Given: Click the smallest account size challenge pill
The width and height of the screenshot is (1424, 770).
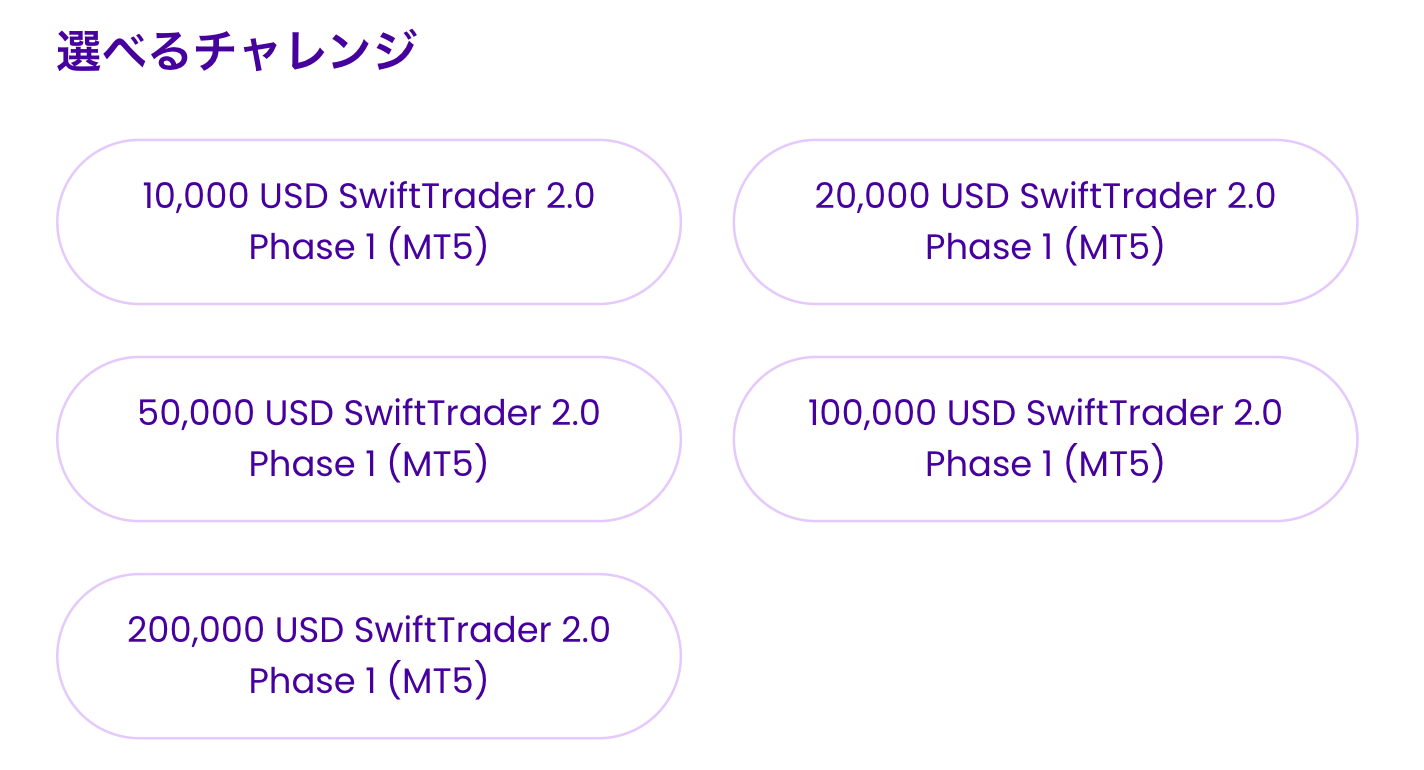Looking at the screenshot, I should (x=368, y=221).
